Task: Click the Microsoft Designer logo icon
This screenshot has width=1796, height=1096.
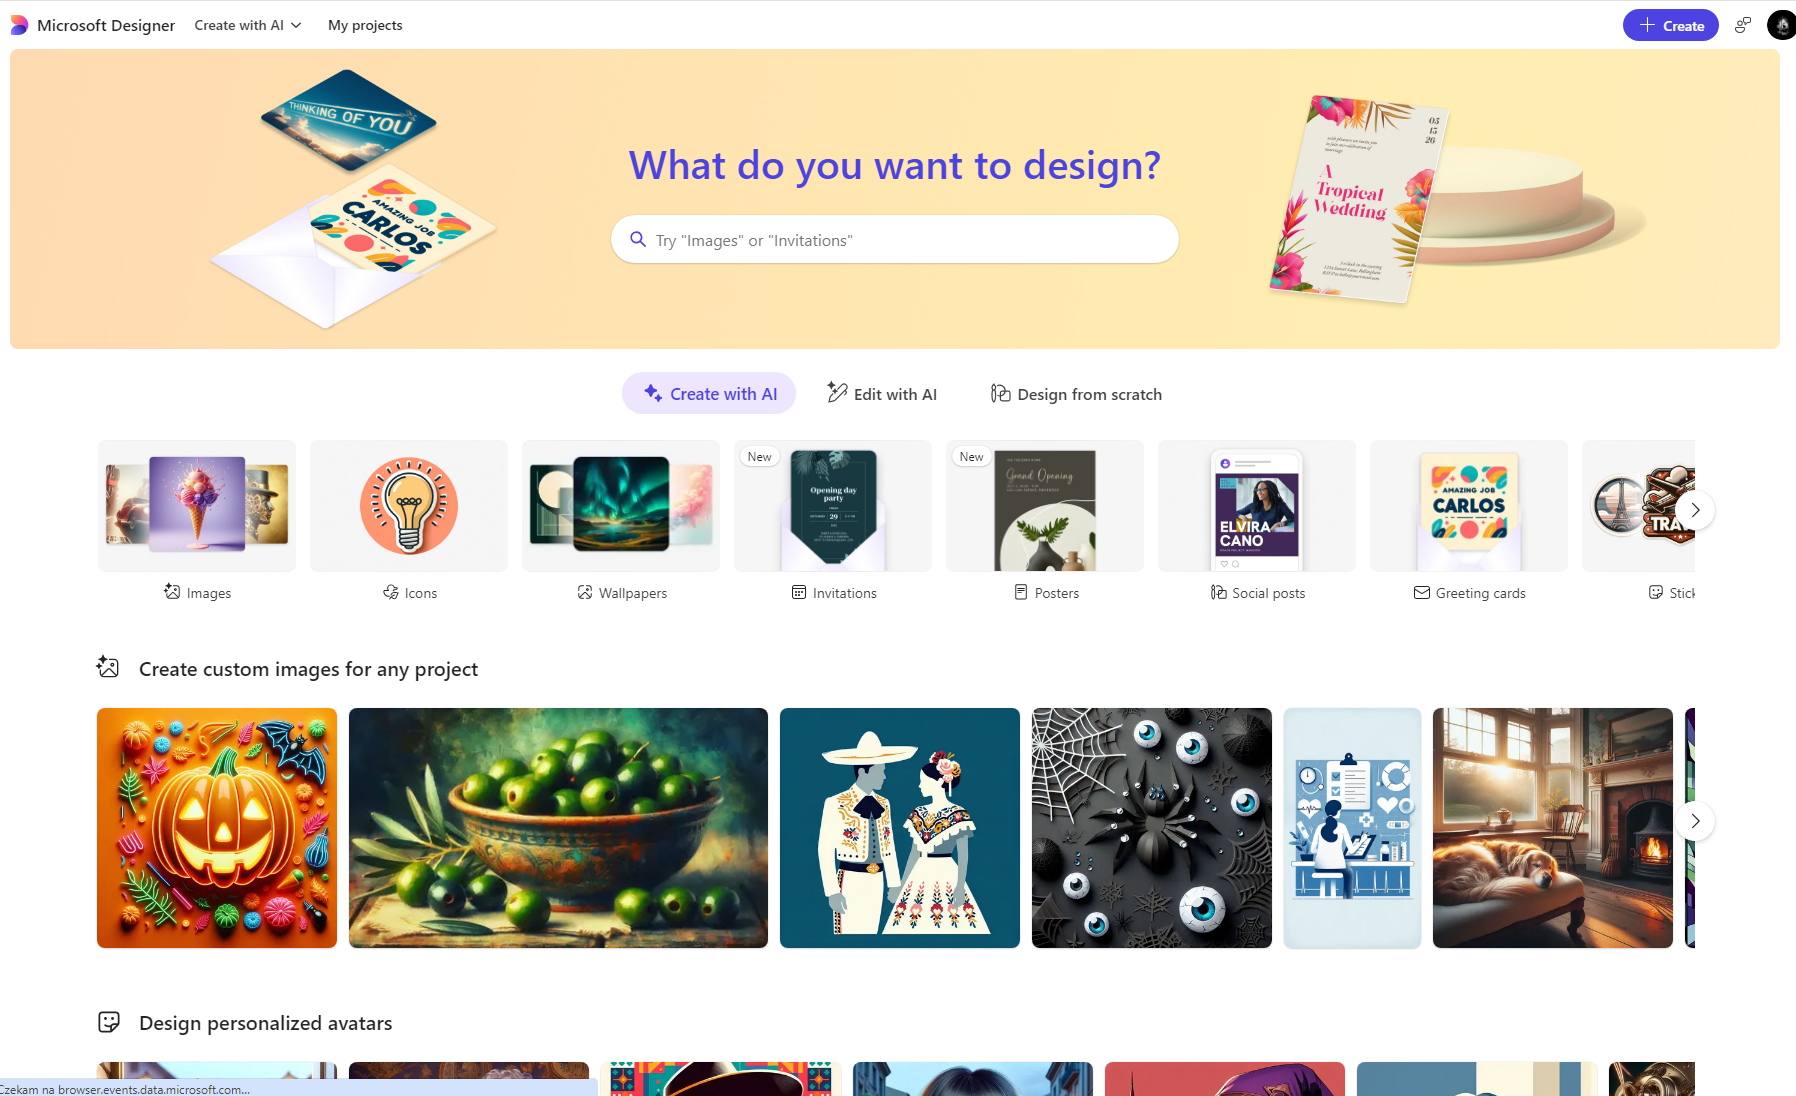Action: point(19,25)
